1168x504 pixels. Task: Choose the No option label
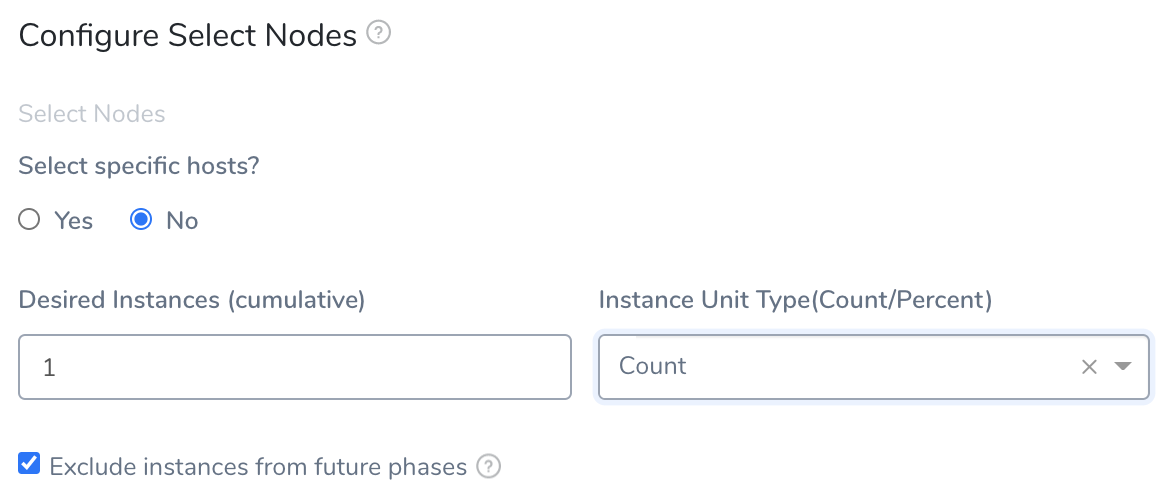[182, 221]
